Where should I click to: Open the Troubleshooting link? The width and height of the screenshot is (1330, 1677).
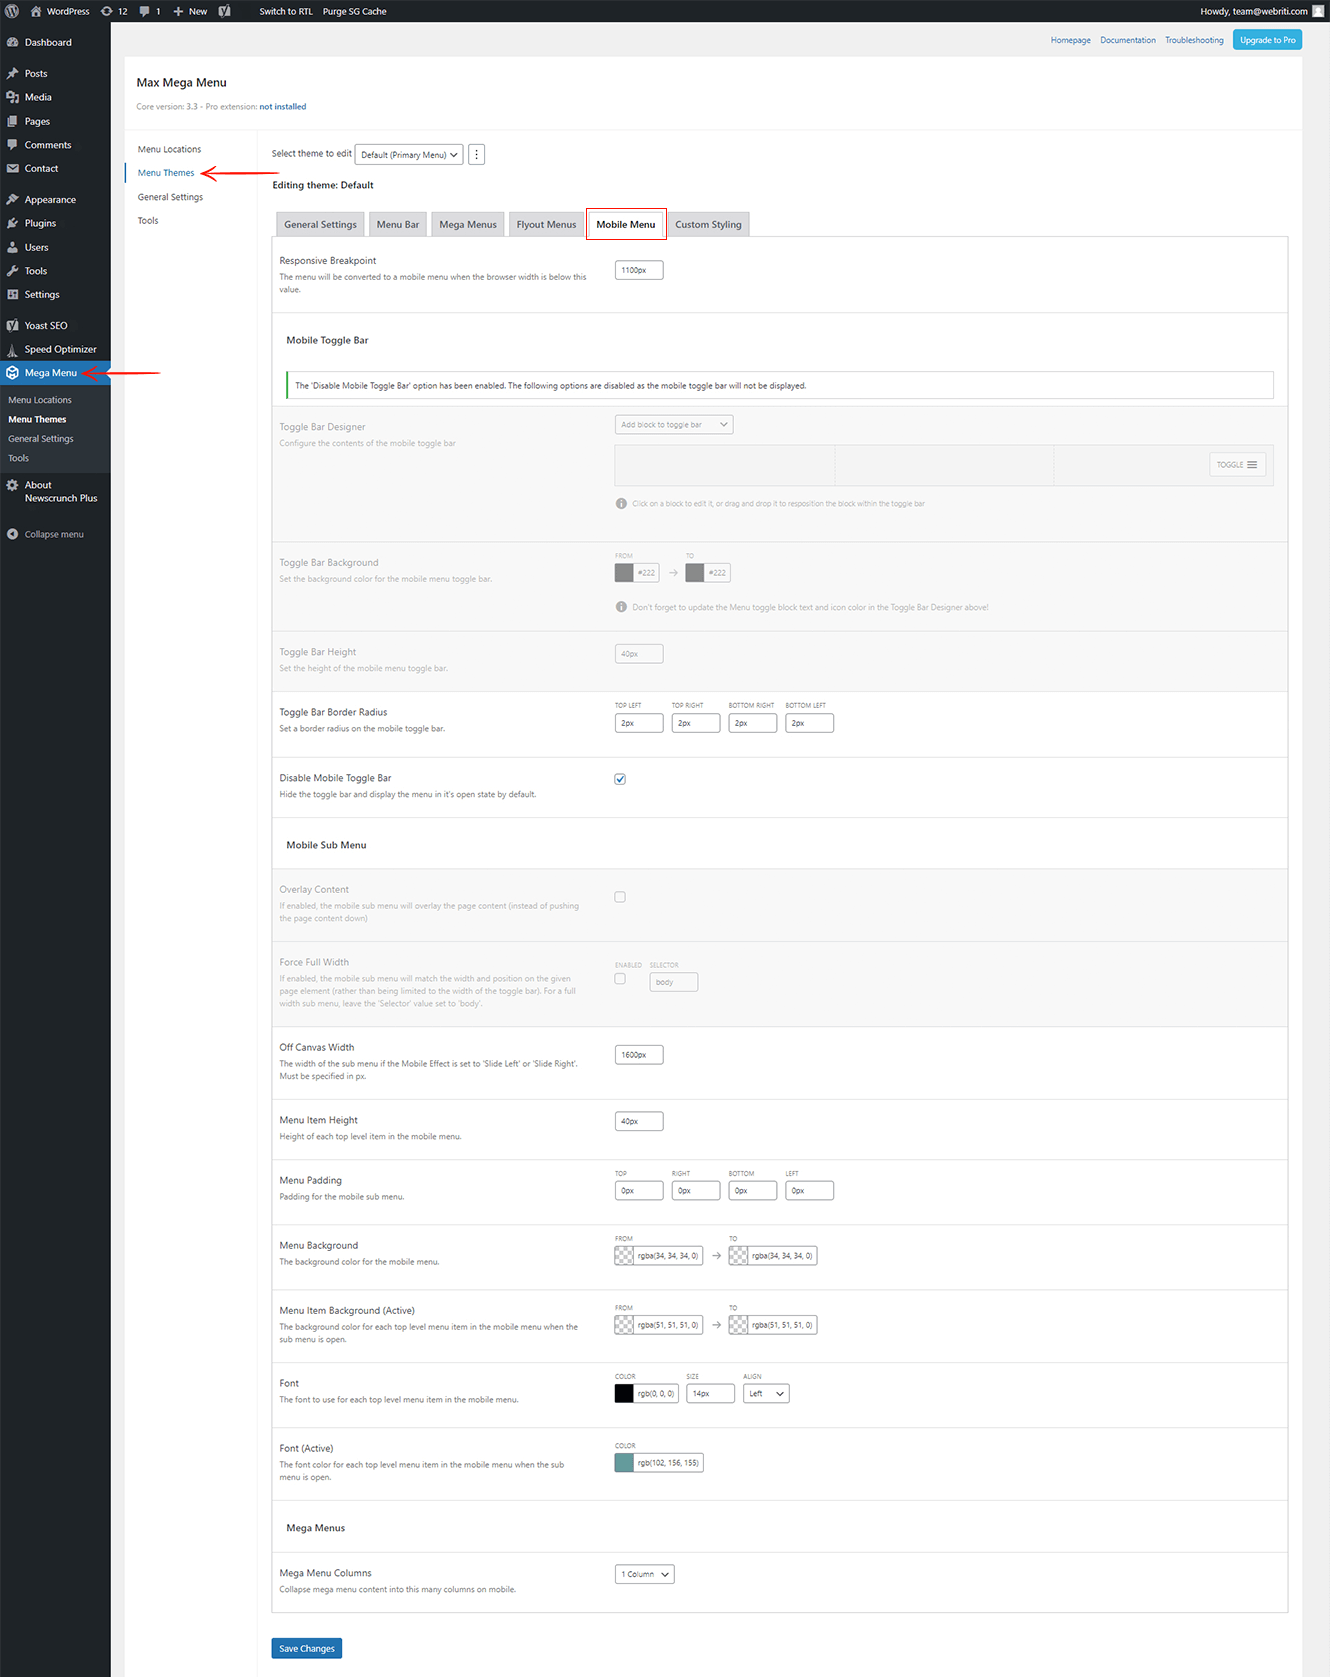[x=1194, y=40]
